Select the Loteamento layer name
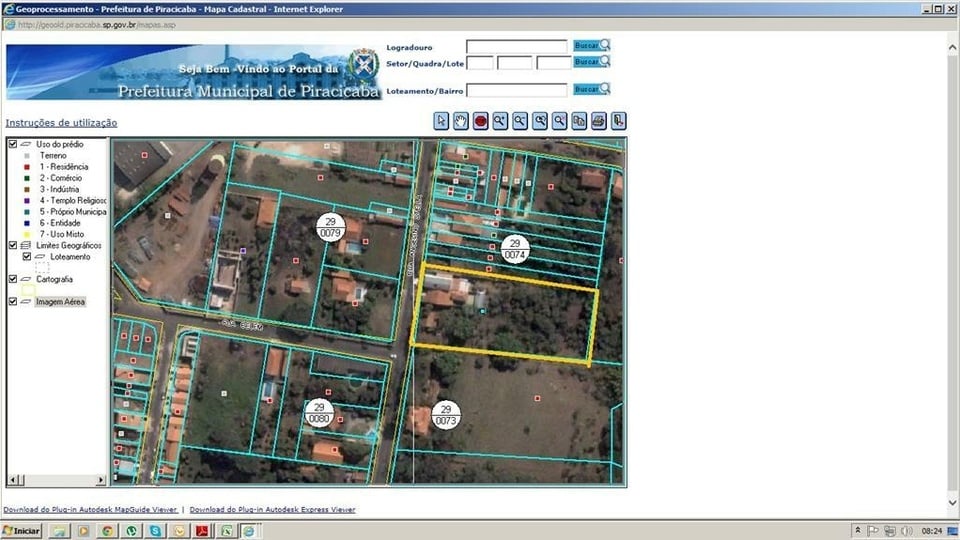Image resolution: width=960 pixels, height=540 pixels. (x=70, y=257)
